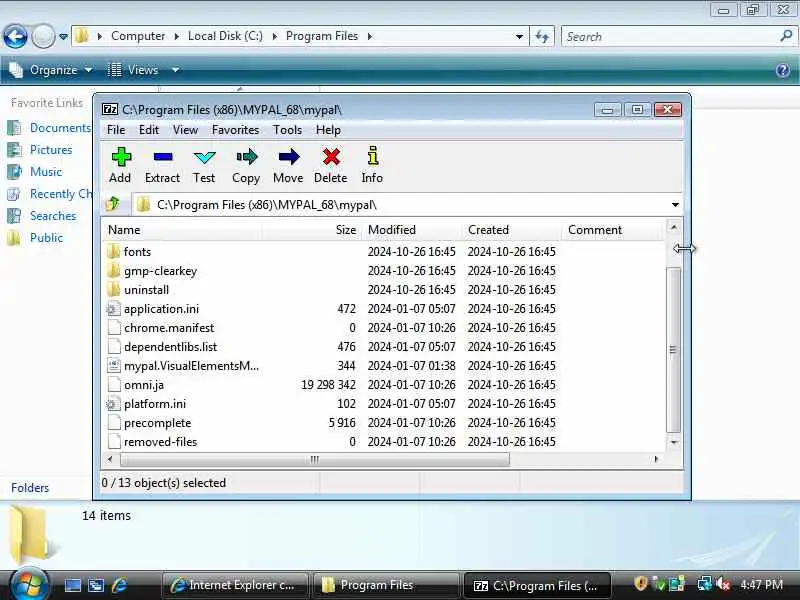This screenshot has width=800, height=600.
Task: Open Explorer help question mark icon
Action: (783, 70)
